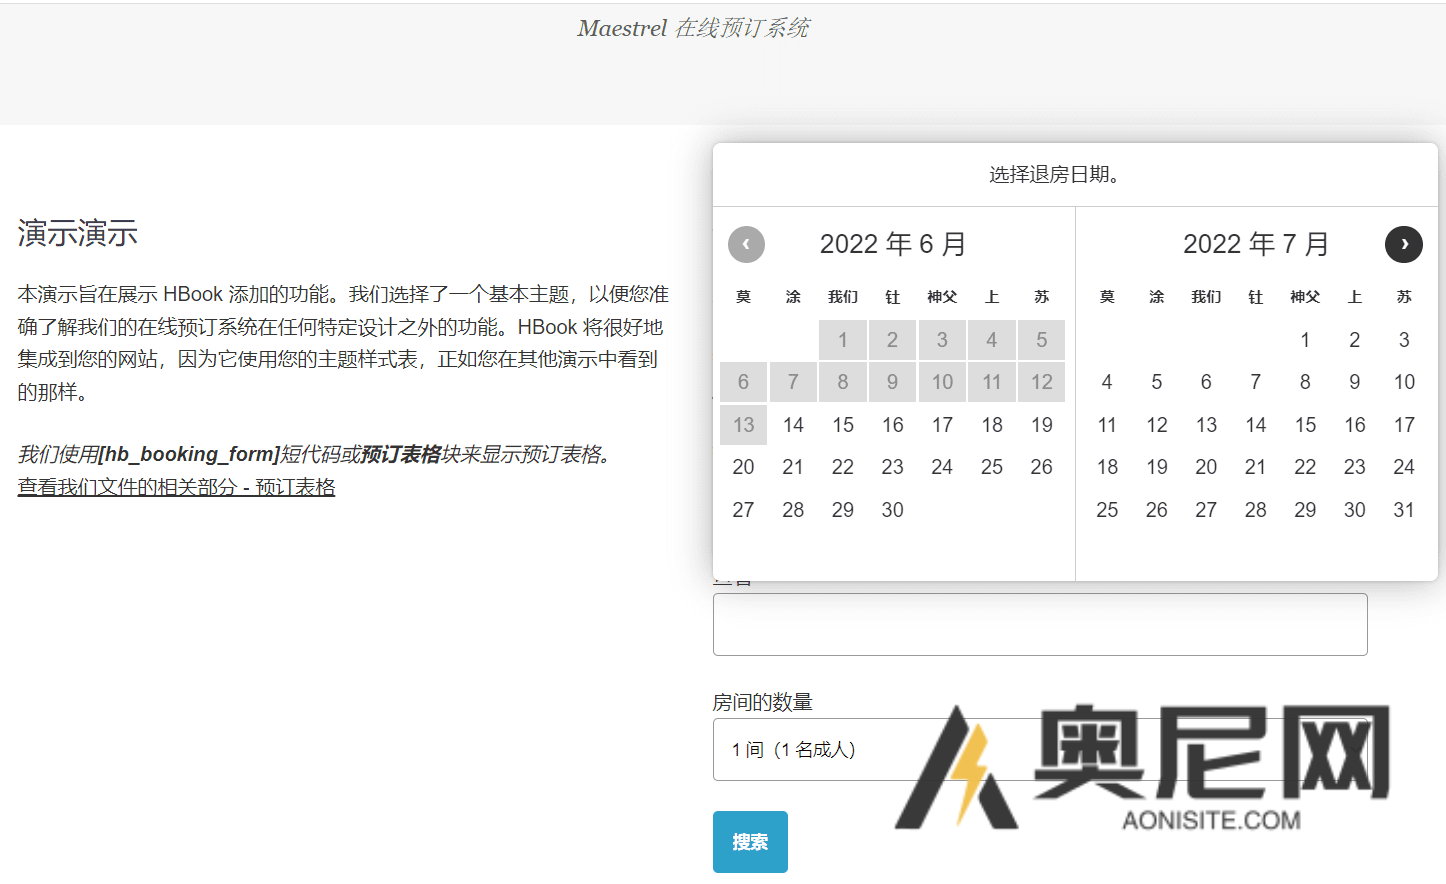Select July 31 in the calendar
This screenshot has width=1446, height=884.
tap(1403, 510)
